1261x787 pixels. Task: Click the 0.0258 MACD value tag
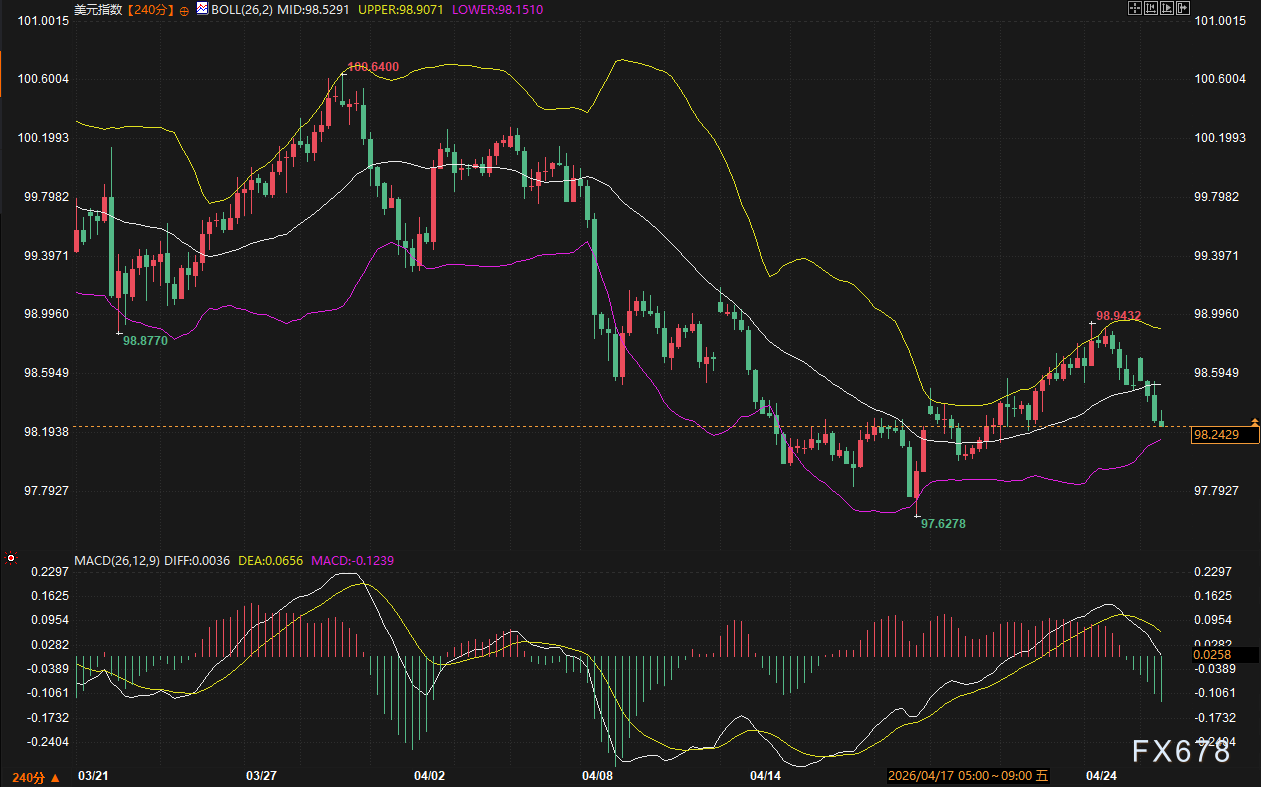point(1211,654)
